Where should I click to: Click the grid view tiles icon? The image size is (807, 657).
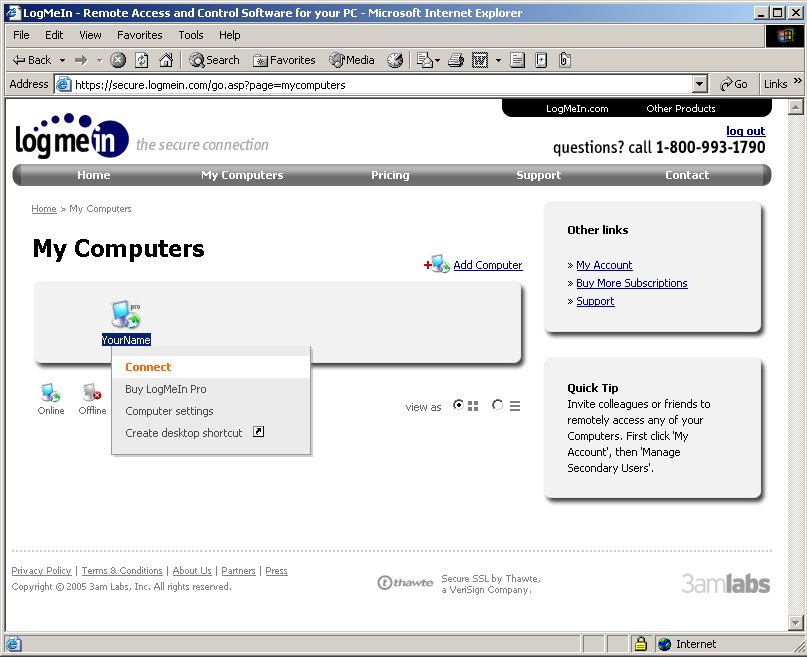tap(473, 406)
